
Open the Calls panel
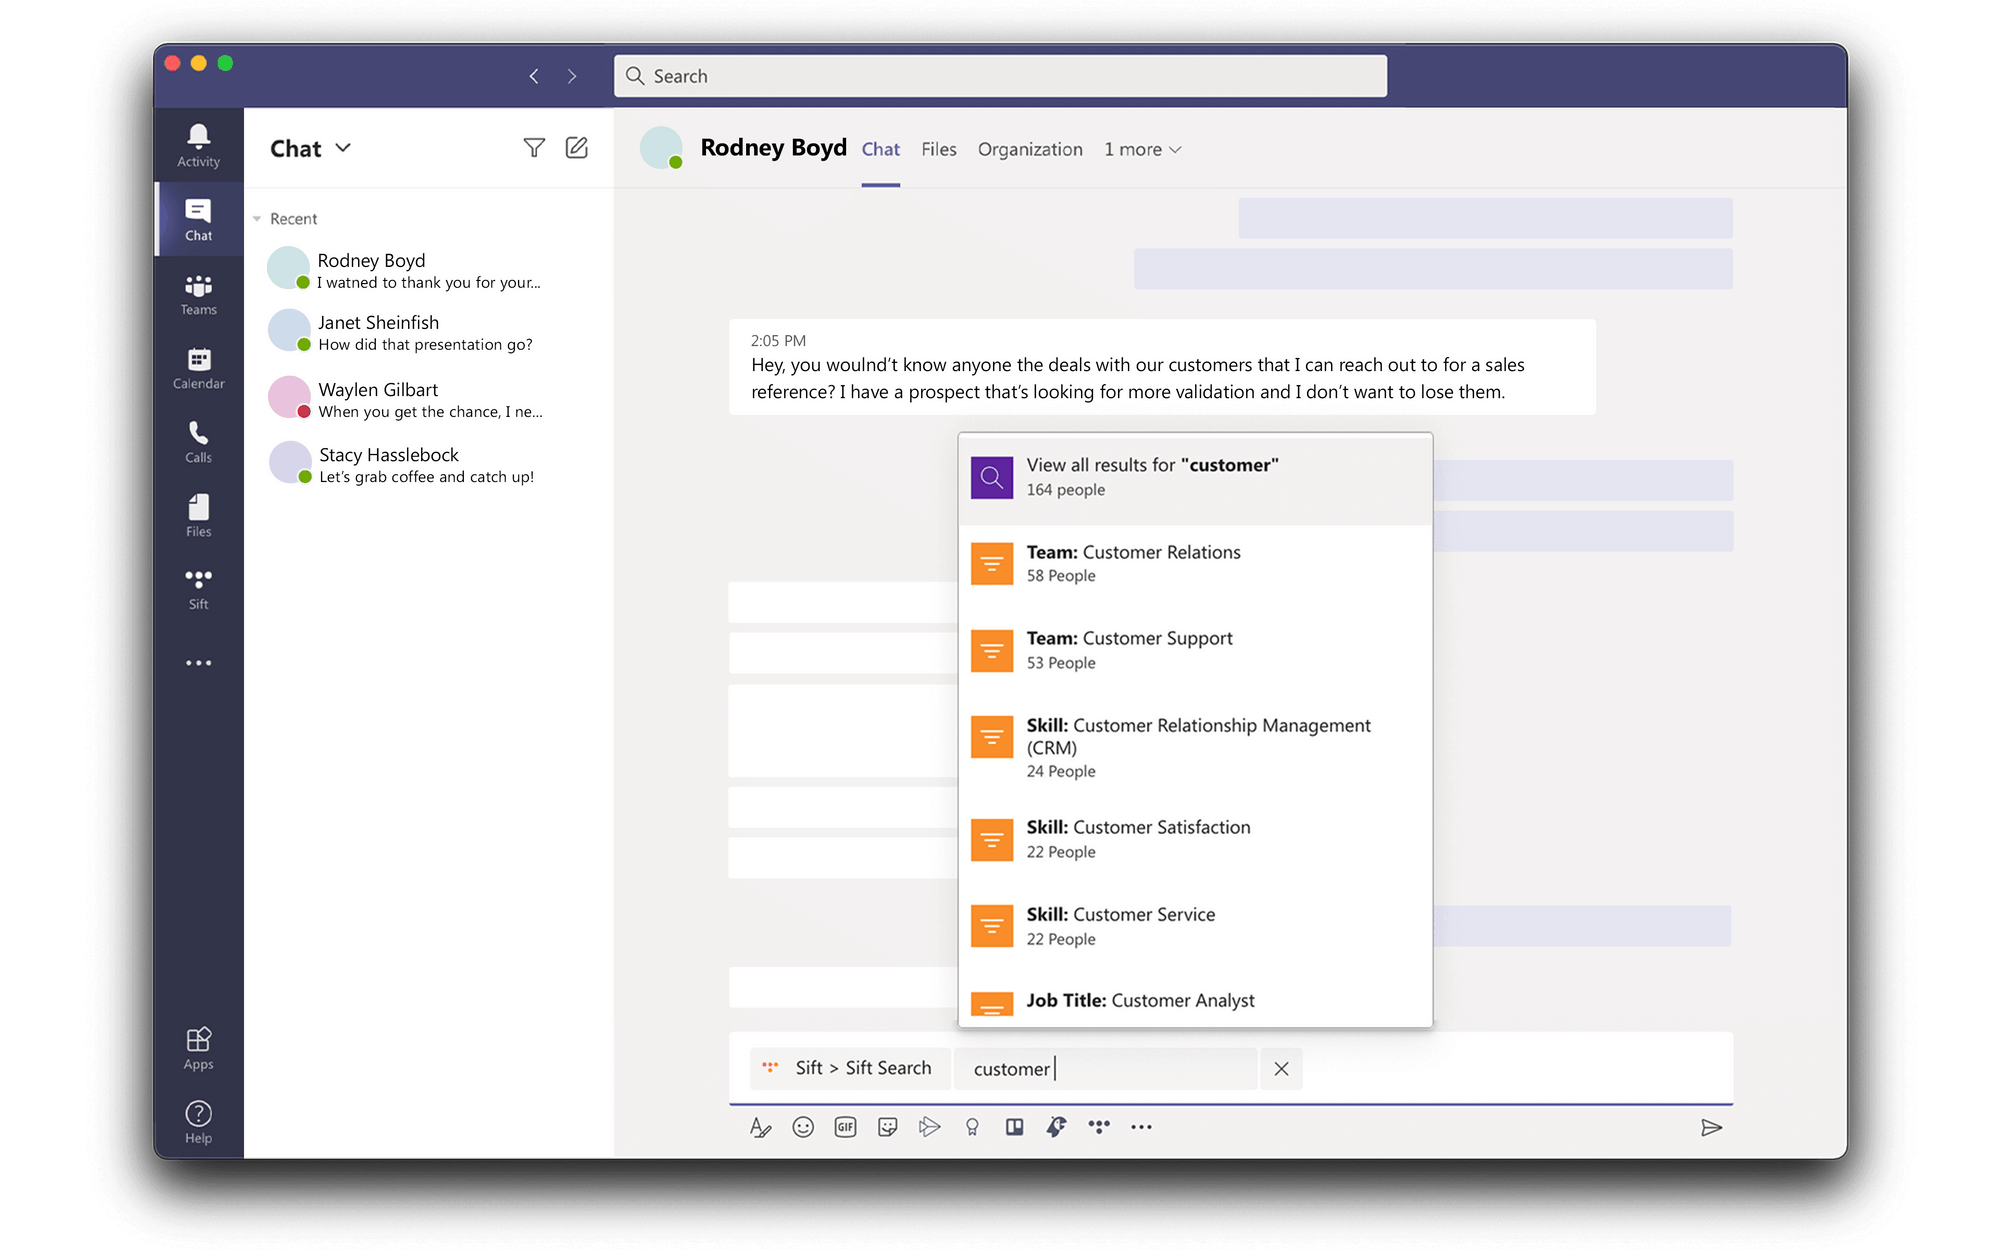coord(198,440)
